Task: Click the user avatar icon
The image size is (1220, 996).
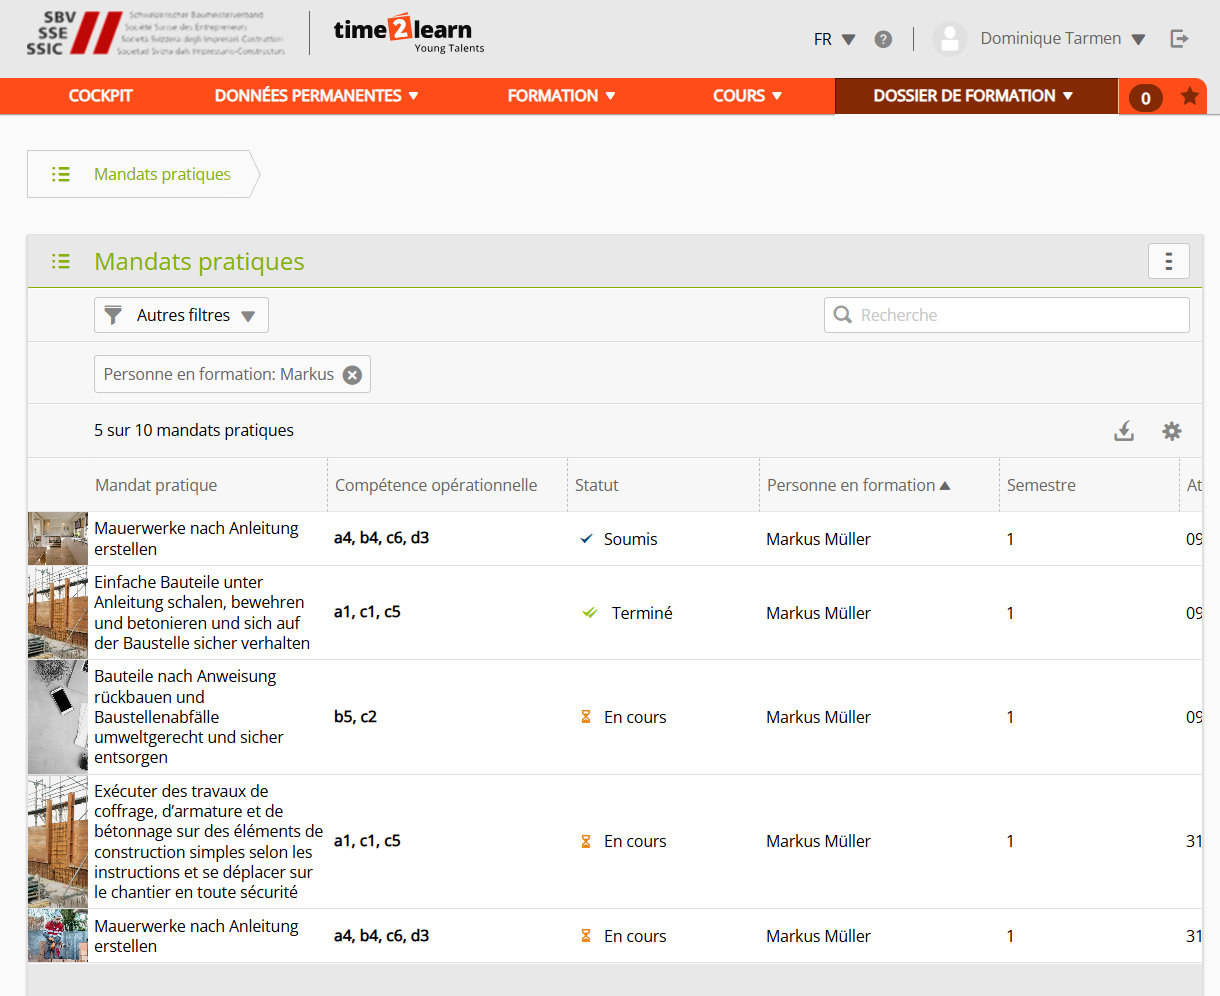Action: click(x=949, y=39)
